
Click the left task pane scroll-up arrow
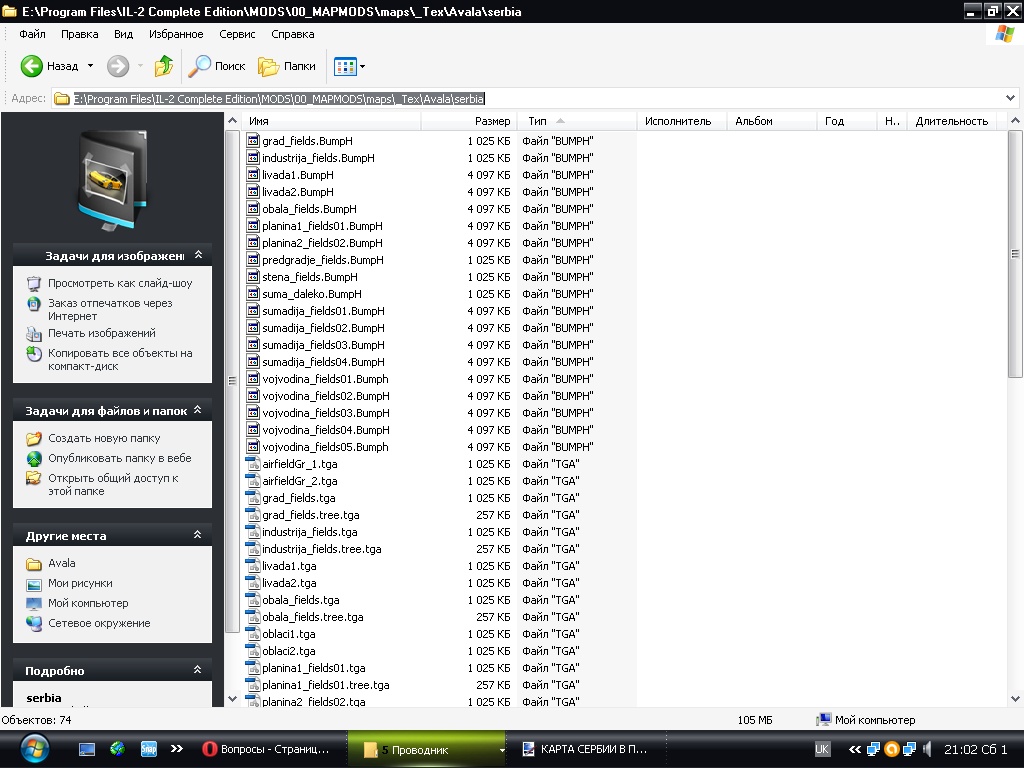(232, 121)
